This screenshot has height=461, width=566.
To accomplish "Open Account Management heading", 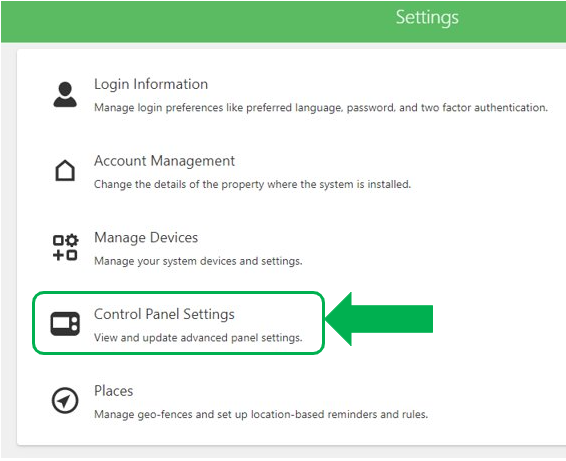I will (164, 161).
